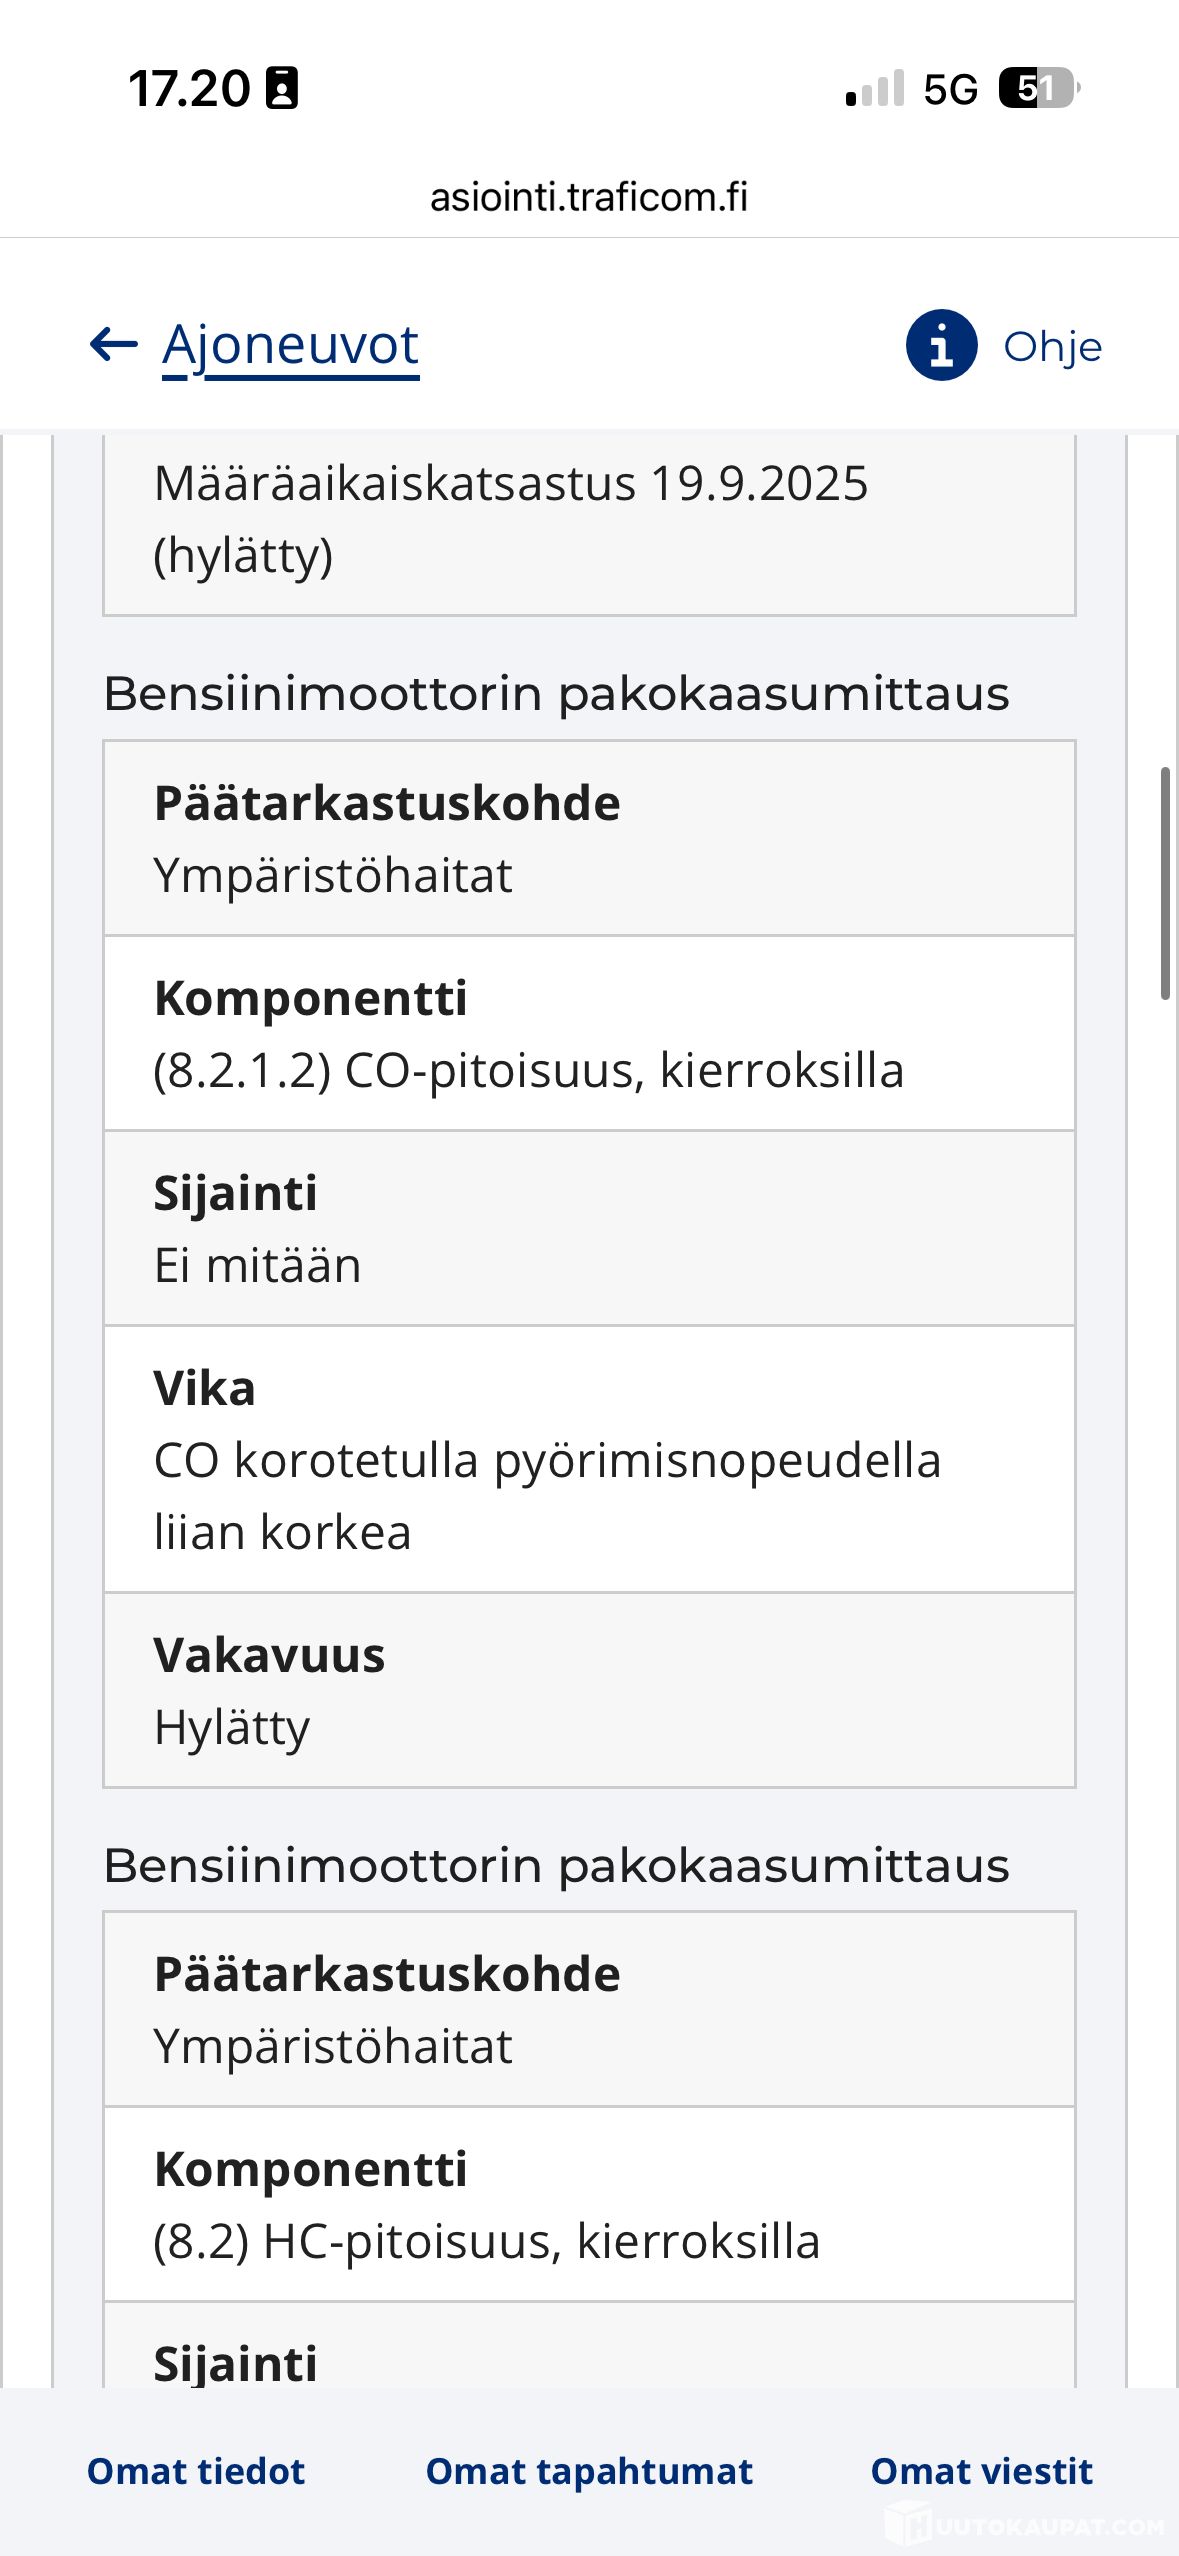The height and width of the screenshot is (2556, 1179).
Task: Open the Ohje help link
Action: tap(1052, 347)
